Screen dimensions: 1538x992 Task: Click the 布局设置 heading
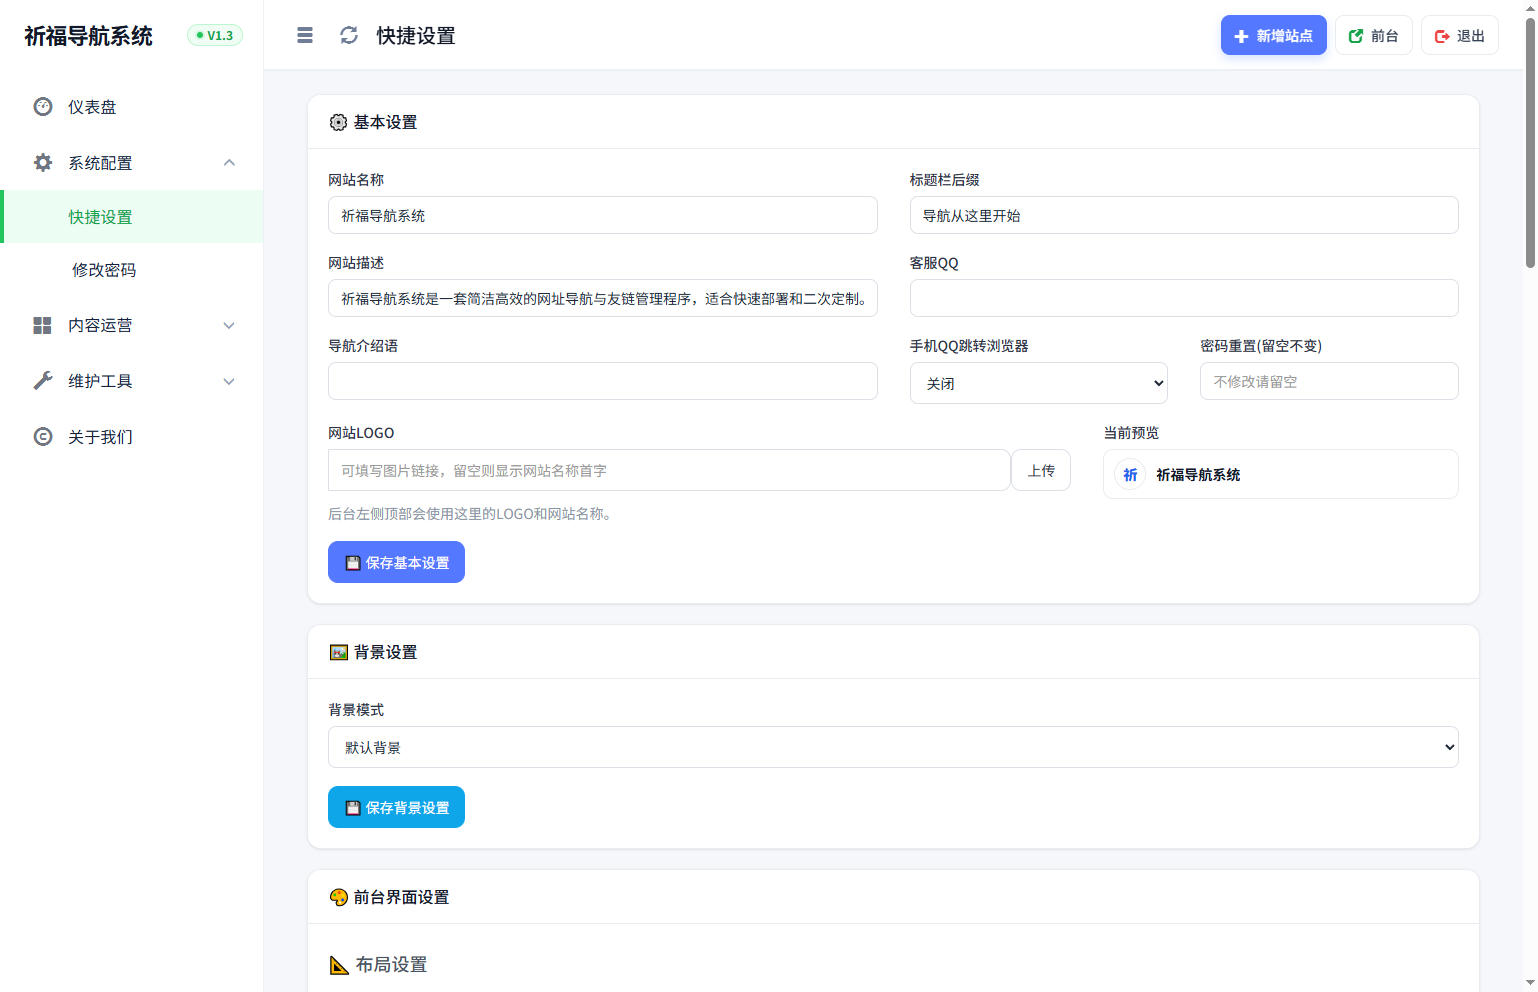click(391, 965)
